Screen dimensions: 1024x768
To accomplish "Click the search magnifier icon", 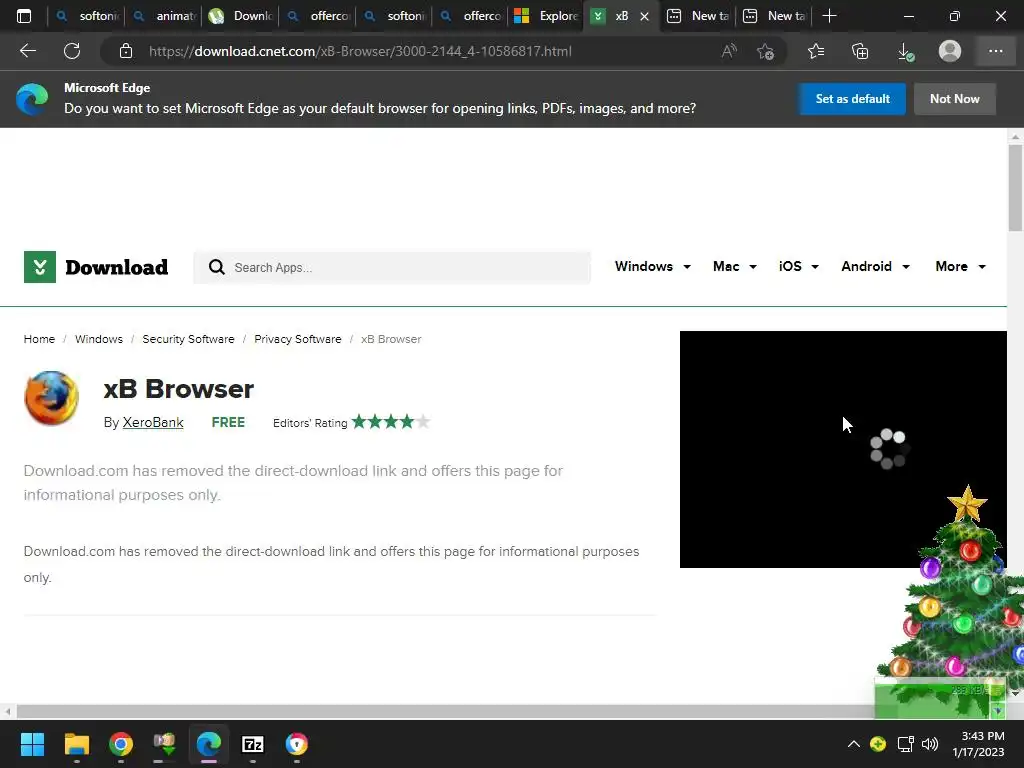I will (x=217, y=267).
